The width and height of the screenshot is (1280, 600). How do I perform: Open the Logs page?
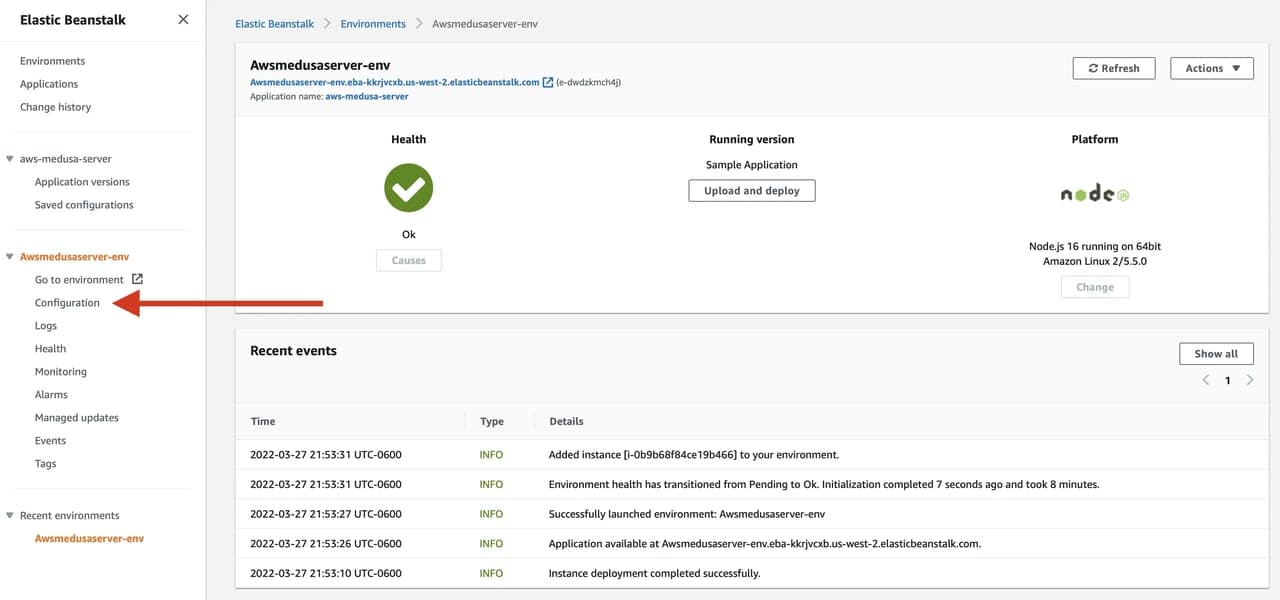[x=46, y=326]
